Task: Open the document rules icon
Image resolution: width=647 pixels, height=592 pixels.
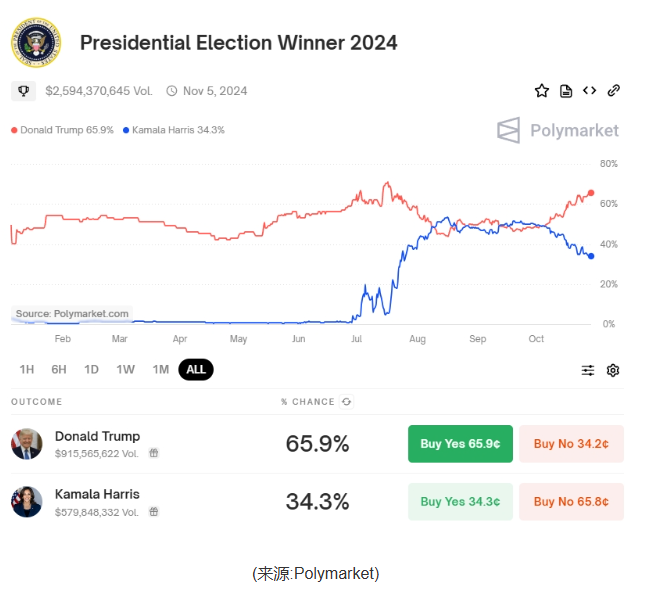Action: click(x=566, y=91)
